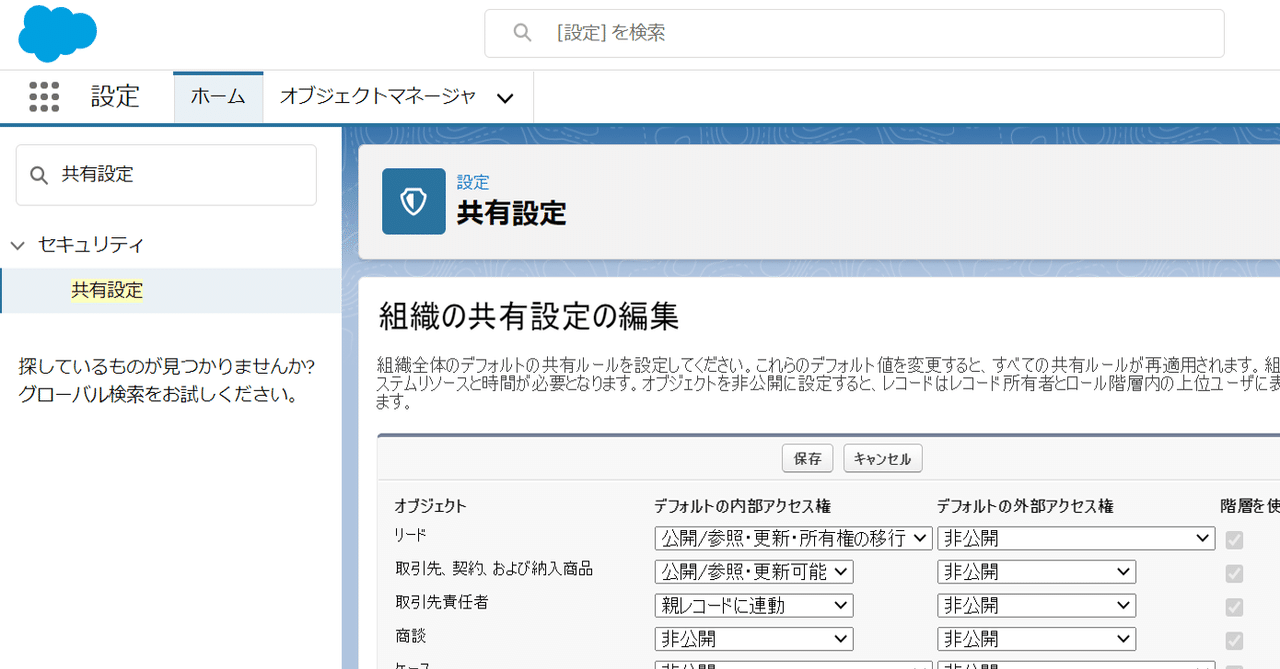Open リード external access dropdown
This screenshot has width=1280, height=669.
pyautogui.click(x=1076, y=538)
